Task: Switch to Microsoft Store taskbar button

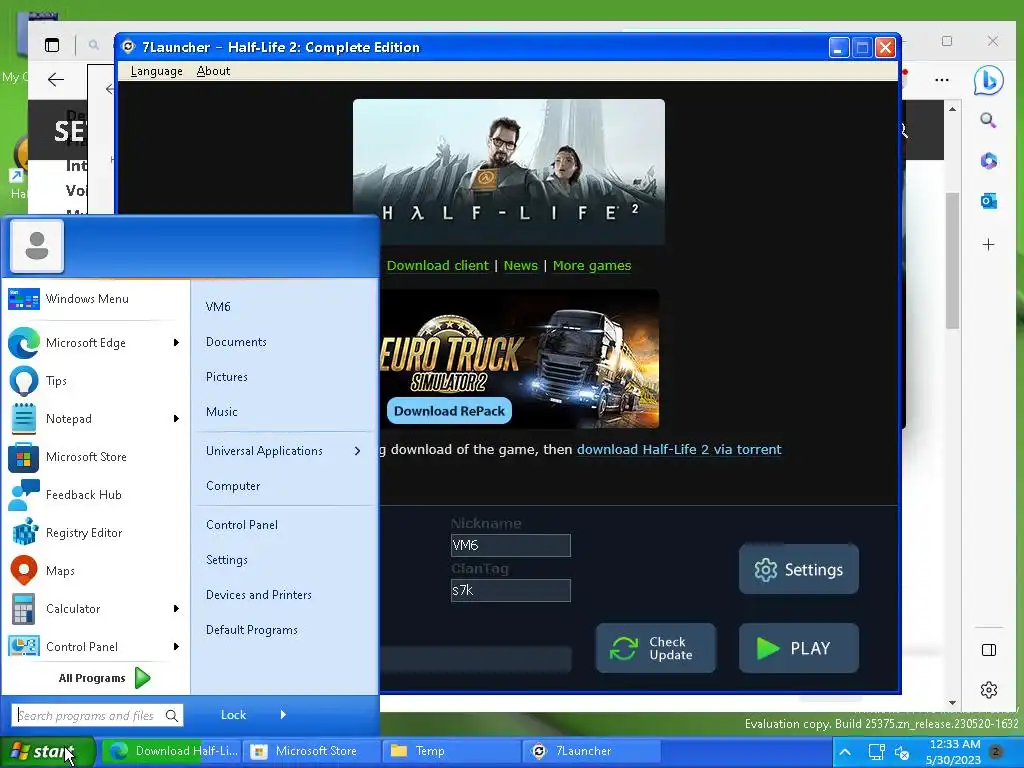Action: point(310,752)
